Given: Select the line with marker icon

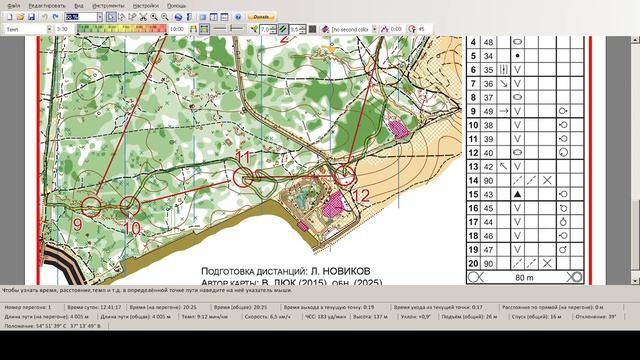Looking at the screenshot, I should point(236,29).
